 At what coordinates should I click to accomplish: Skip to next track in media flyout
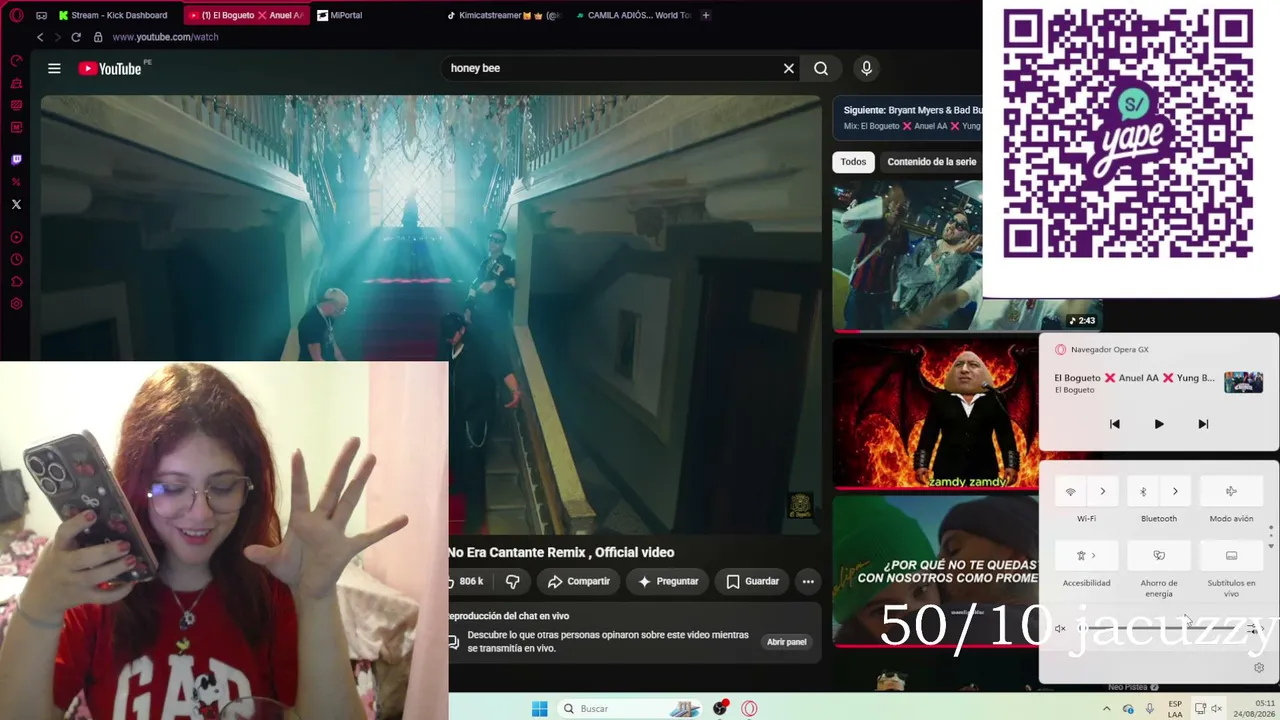click(x=1203, y=424)
